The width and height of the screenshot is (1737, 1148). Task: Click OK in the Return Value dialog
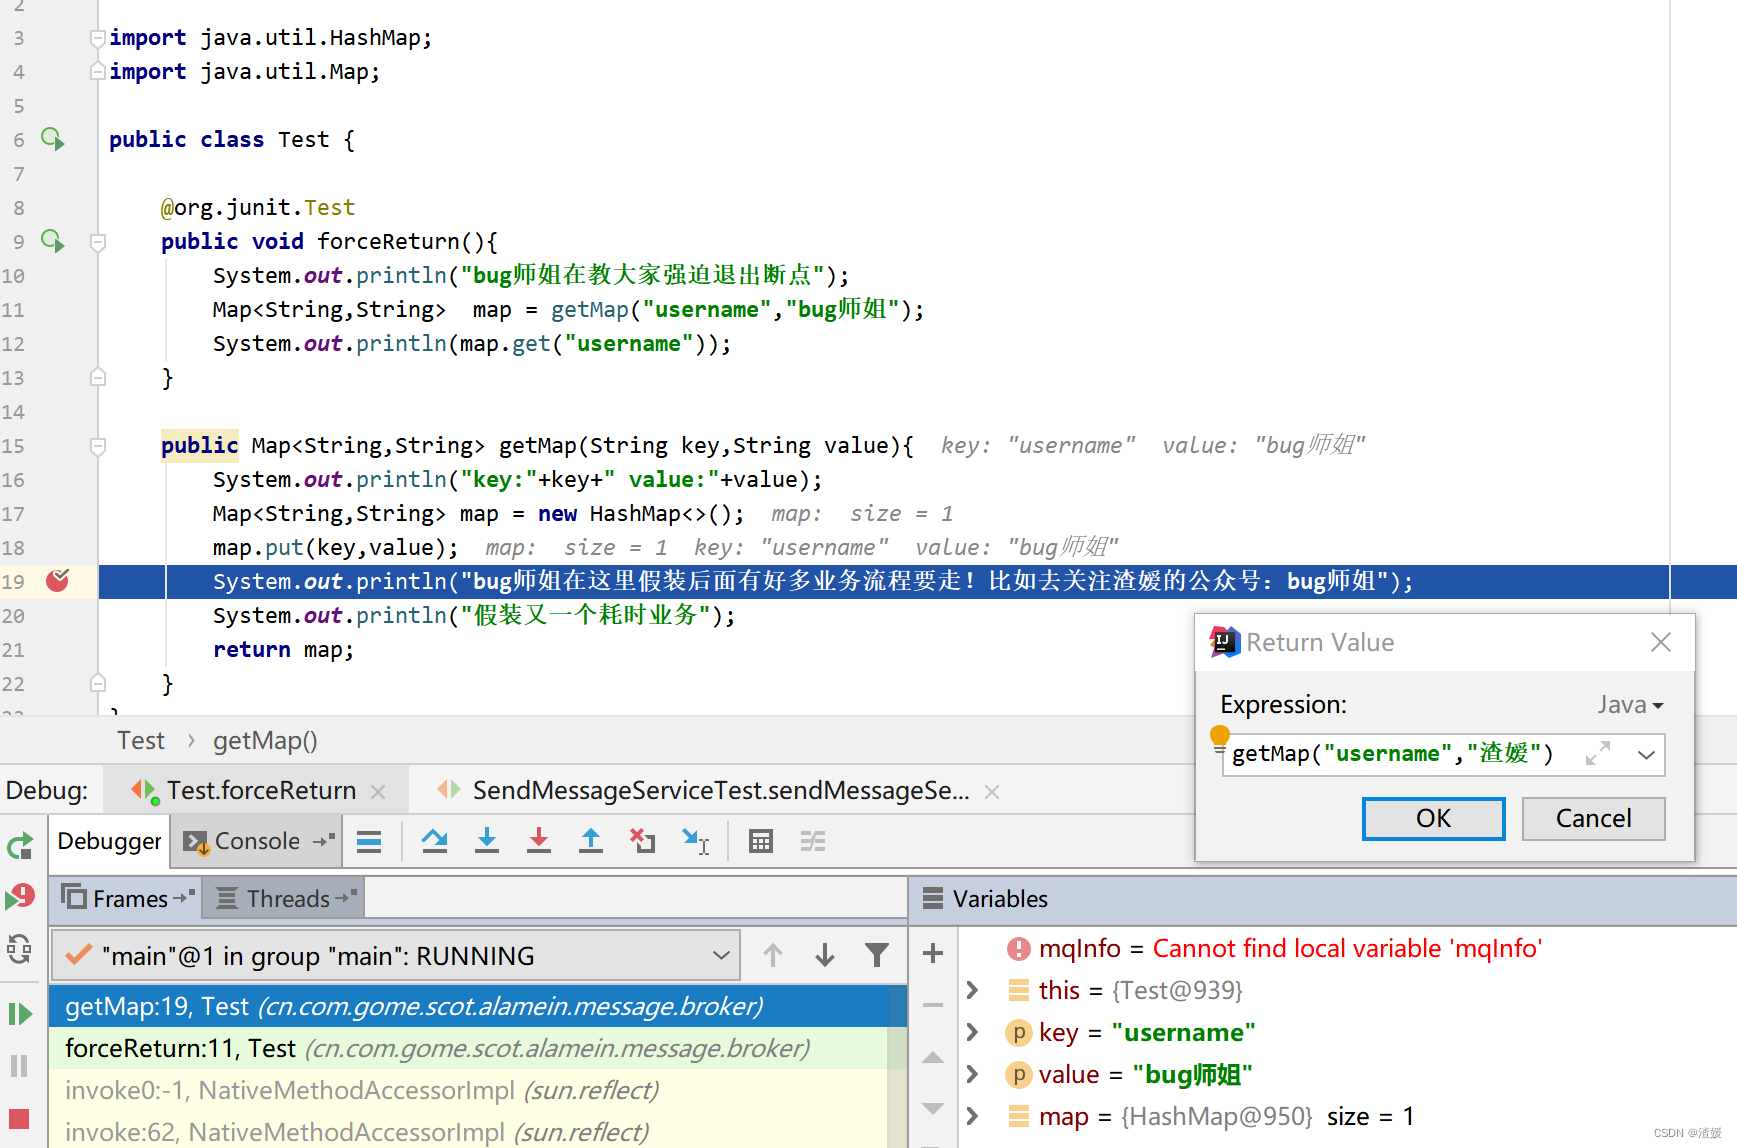[1432, 818]
